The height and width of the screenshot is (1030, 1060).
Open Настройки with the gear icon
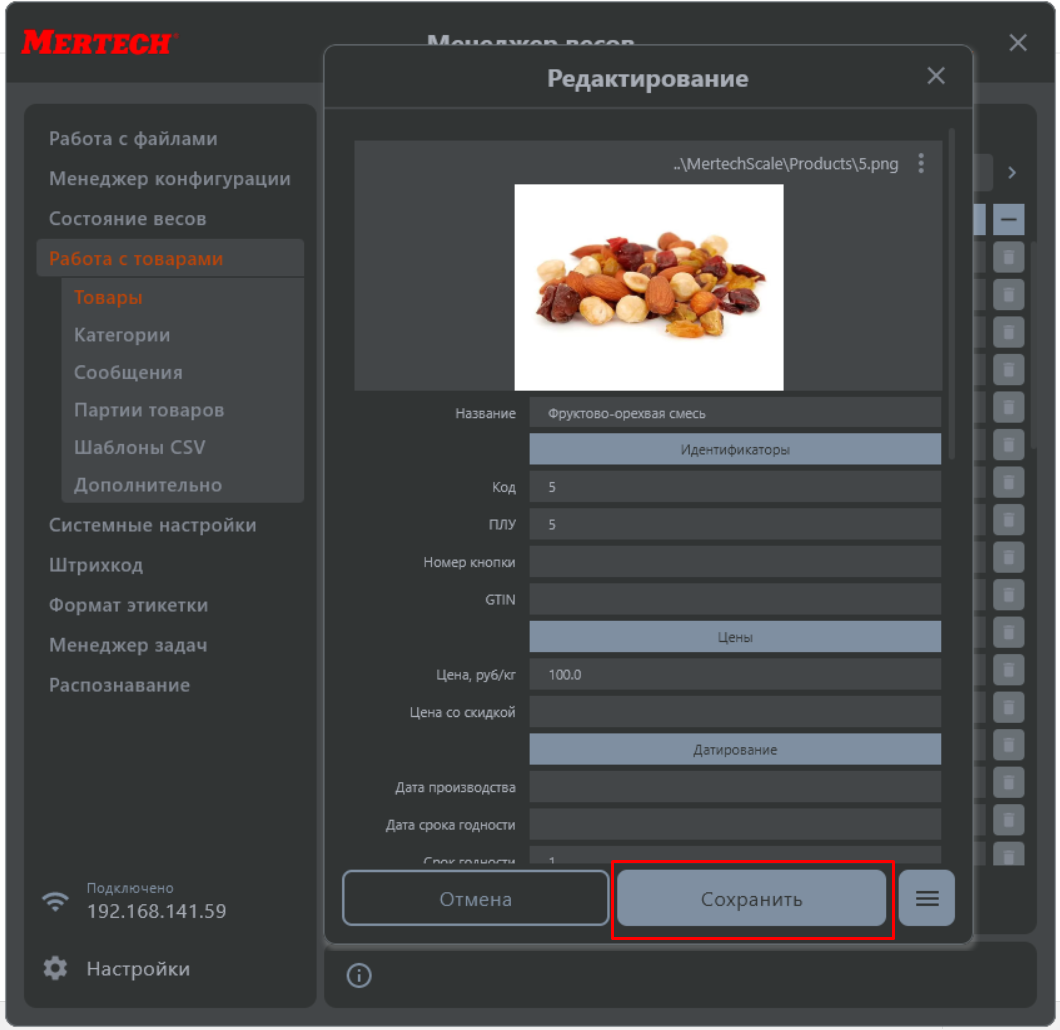[x=55, y=968]
